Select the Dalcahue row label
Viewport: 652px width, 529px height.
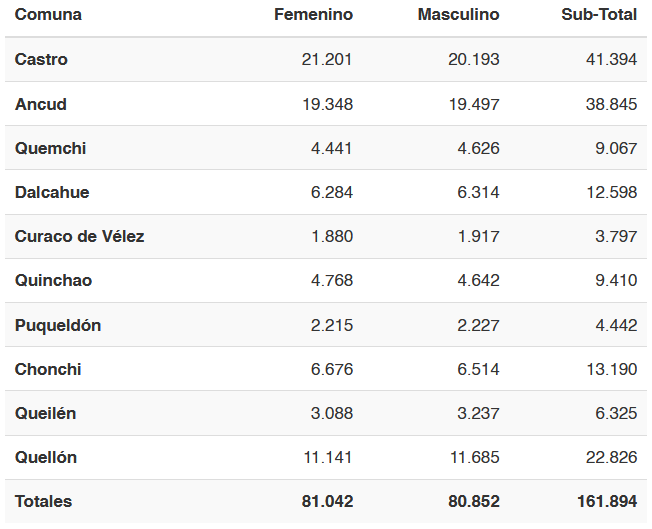(x=52, y=192)
